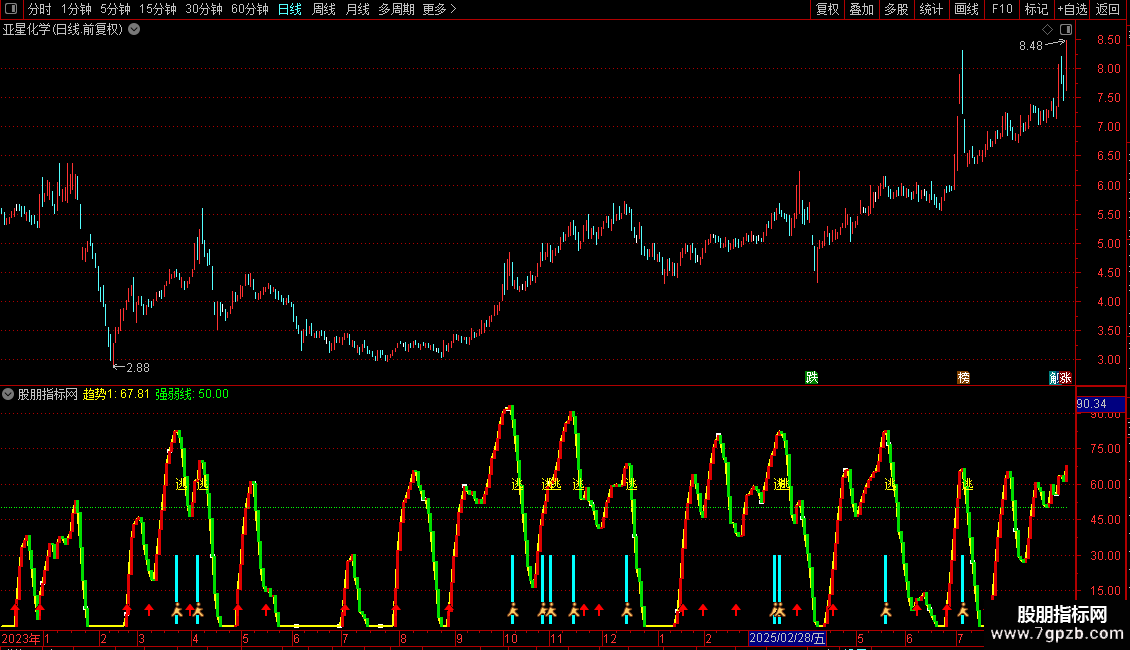Click the 趋势1: 67.81 indicator value

point(116,394)
